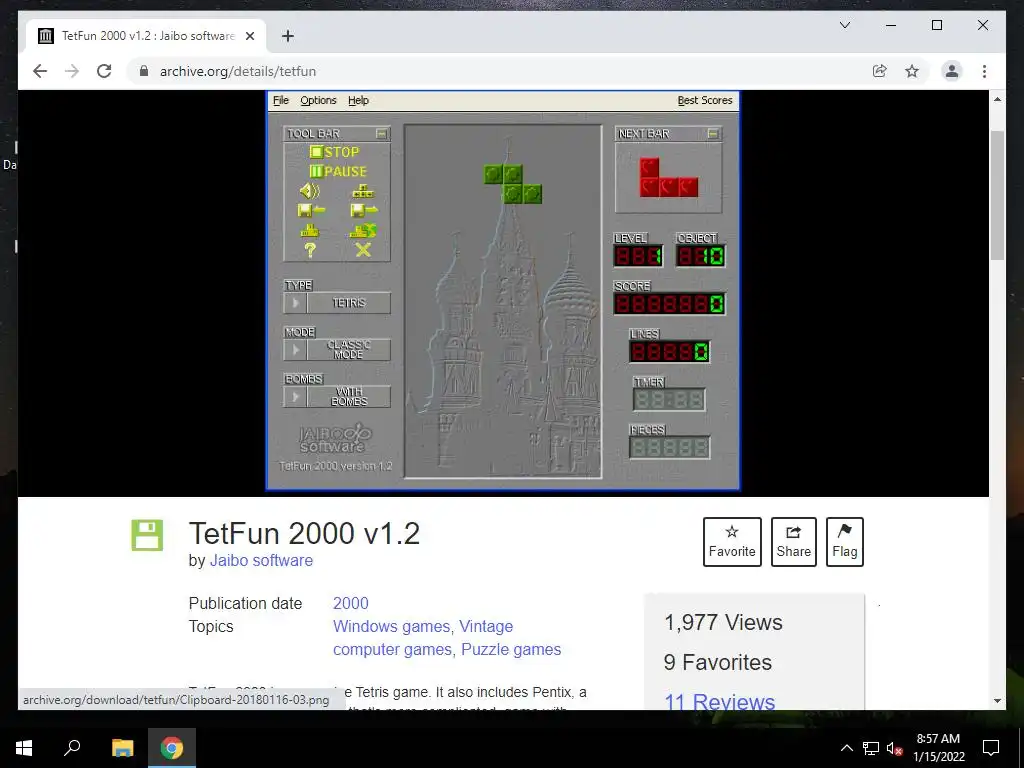Viewport: 1024px width, 768px height.
Task: Open the Jaibo software creator link
Action: click(x=261, y=560)
